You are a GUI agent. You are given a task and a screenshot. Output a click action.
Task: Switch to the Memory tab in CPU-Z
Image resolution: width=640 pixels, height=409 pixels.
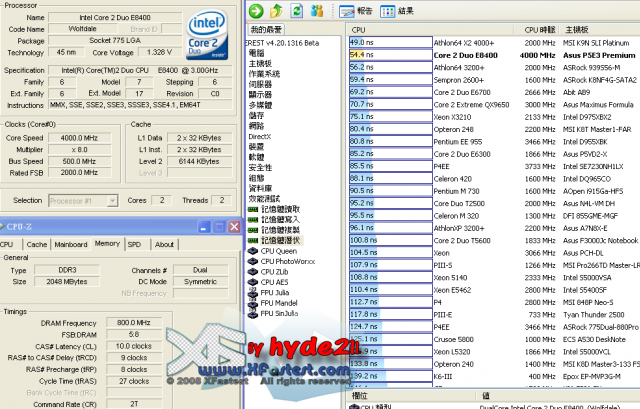click(x=107, y=243)
